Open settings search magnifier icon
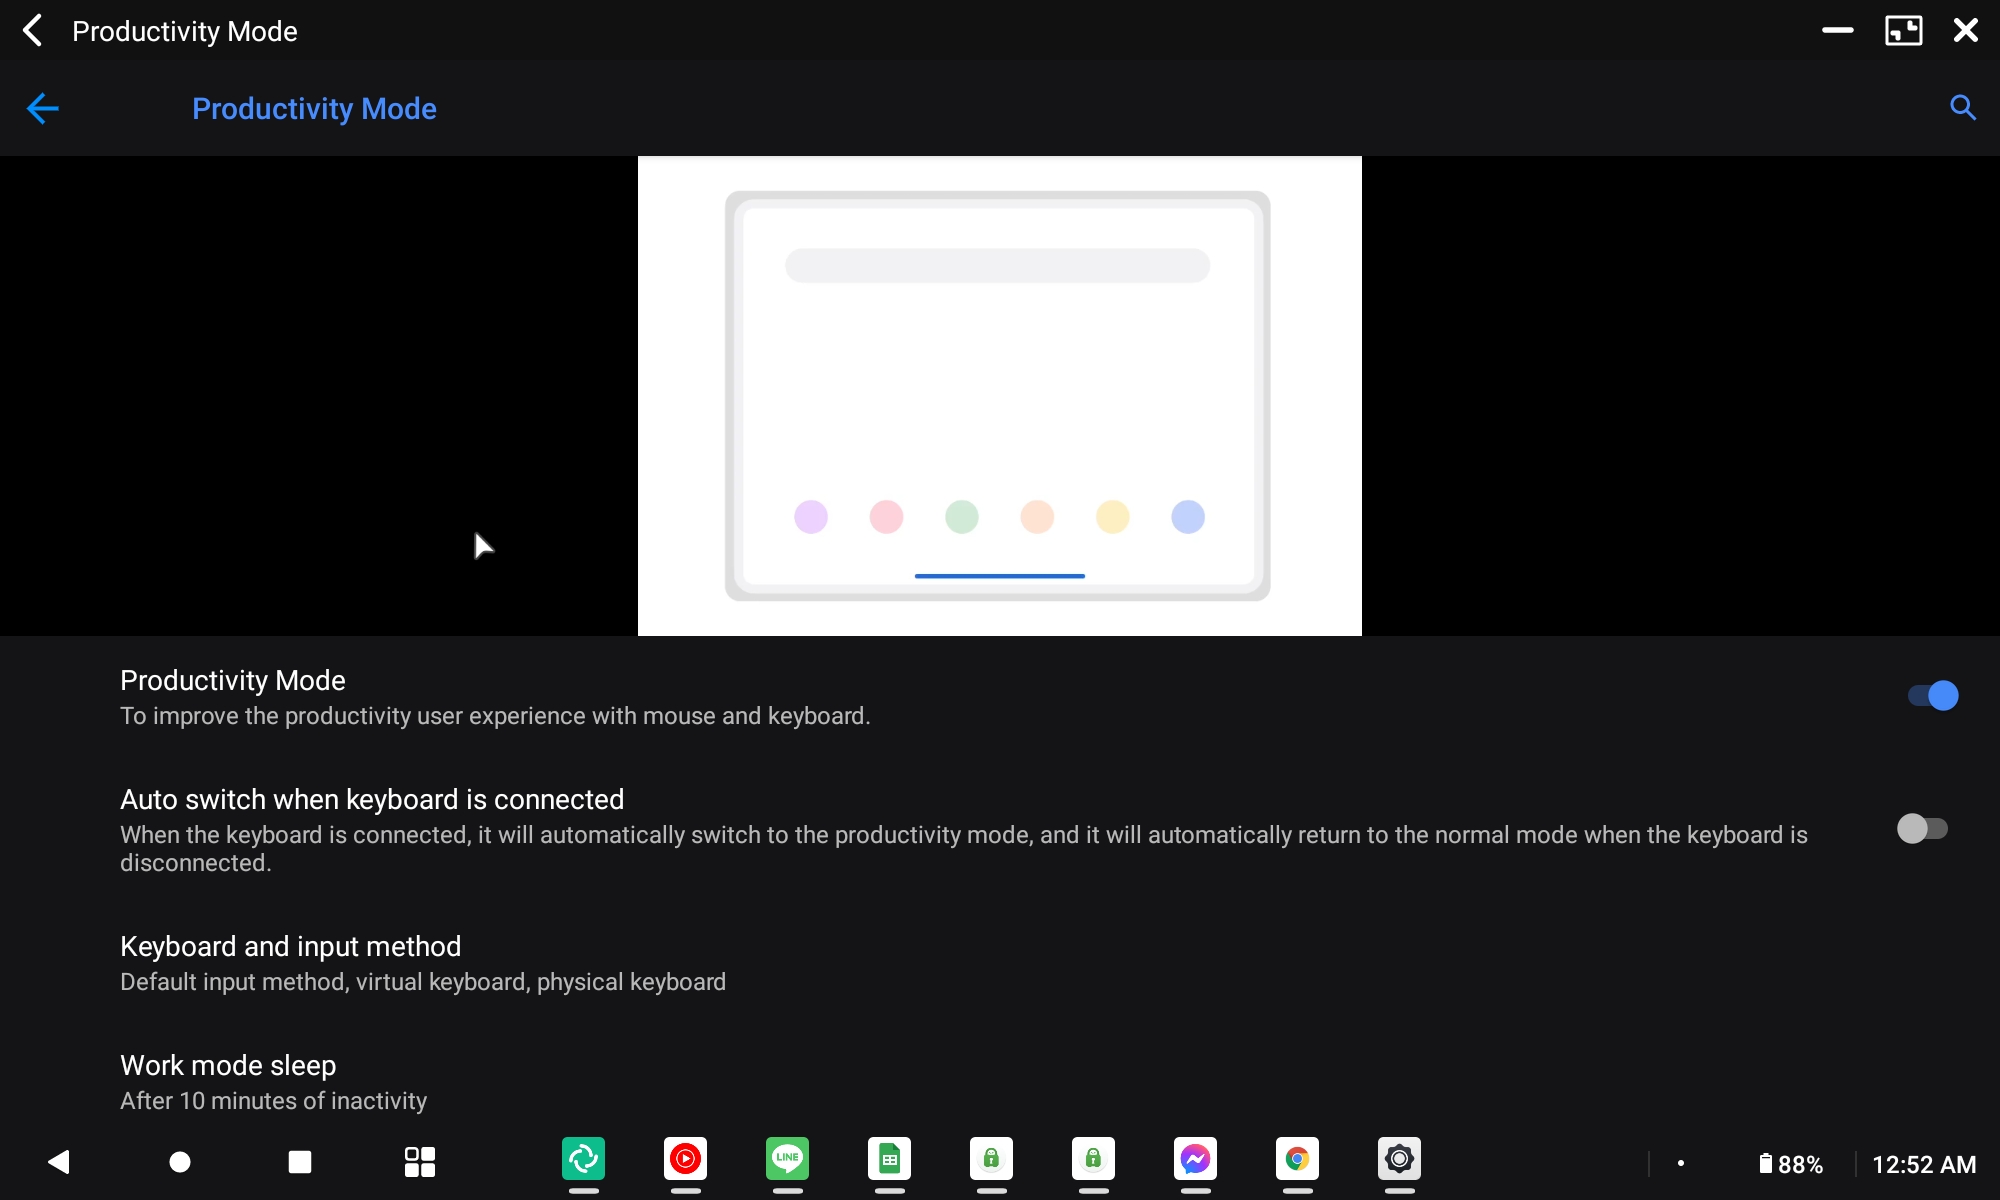The image size is (2000, 1200). (x=1963, y=108)
